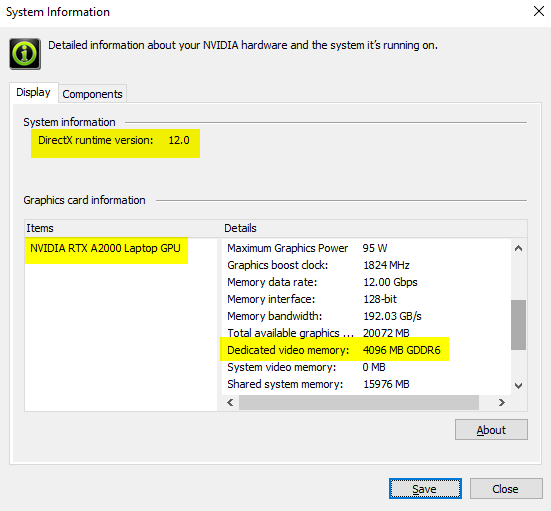
Task: Click the Graphics card information heading
Action: [x=84, y=200]
